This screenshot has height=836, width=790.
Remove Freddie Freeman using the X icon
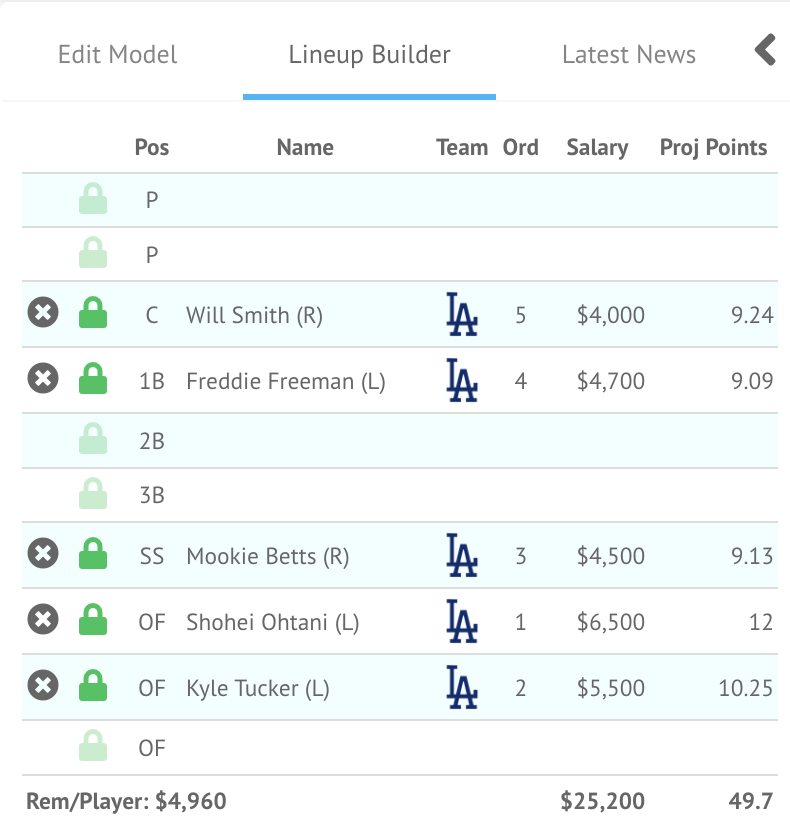click(42, 380)
